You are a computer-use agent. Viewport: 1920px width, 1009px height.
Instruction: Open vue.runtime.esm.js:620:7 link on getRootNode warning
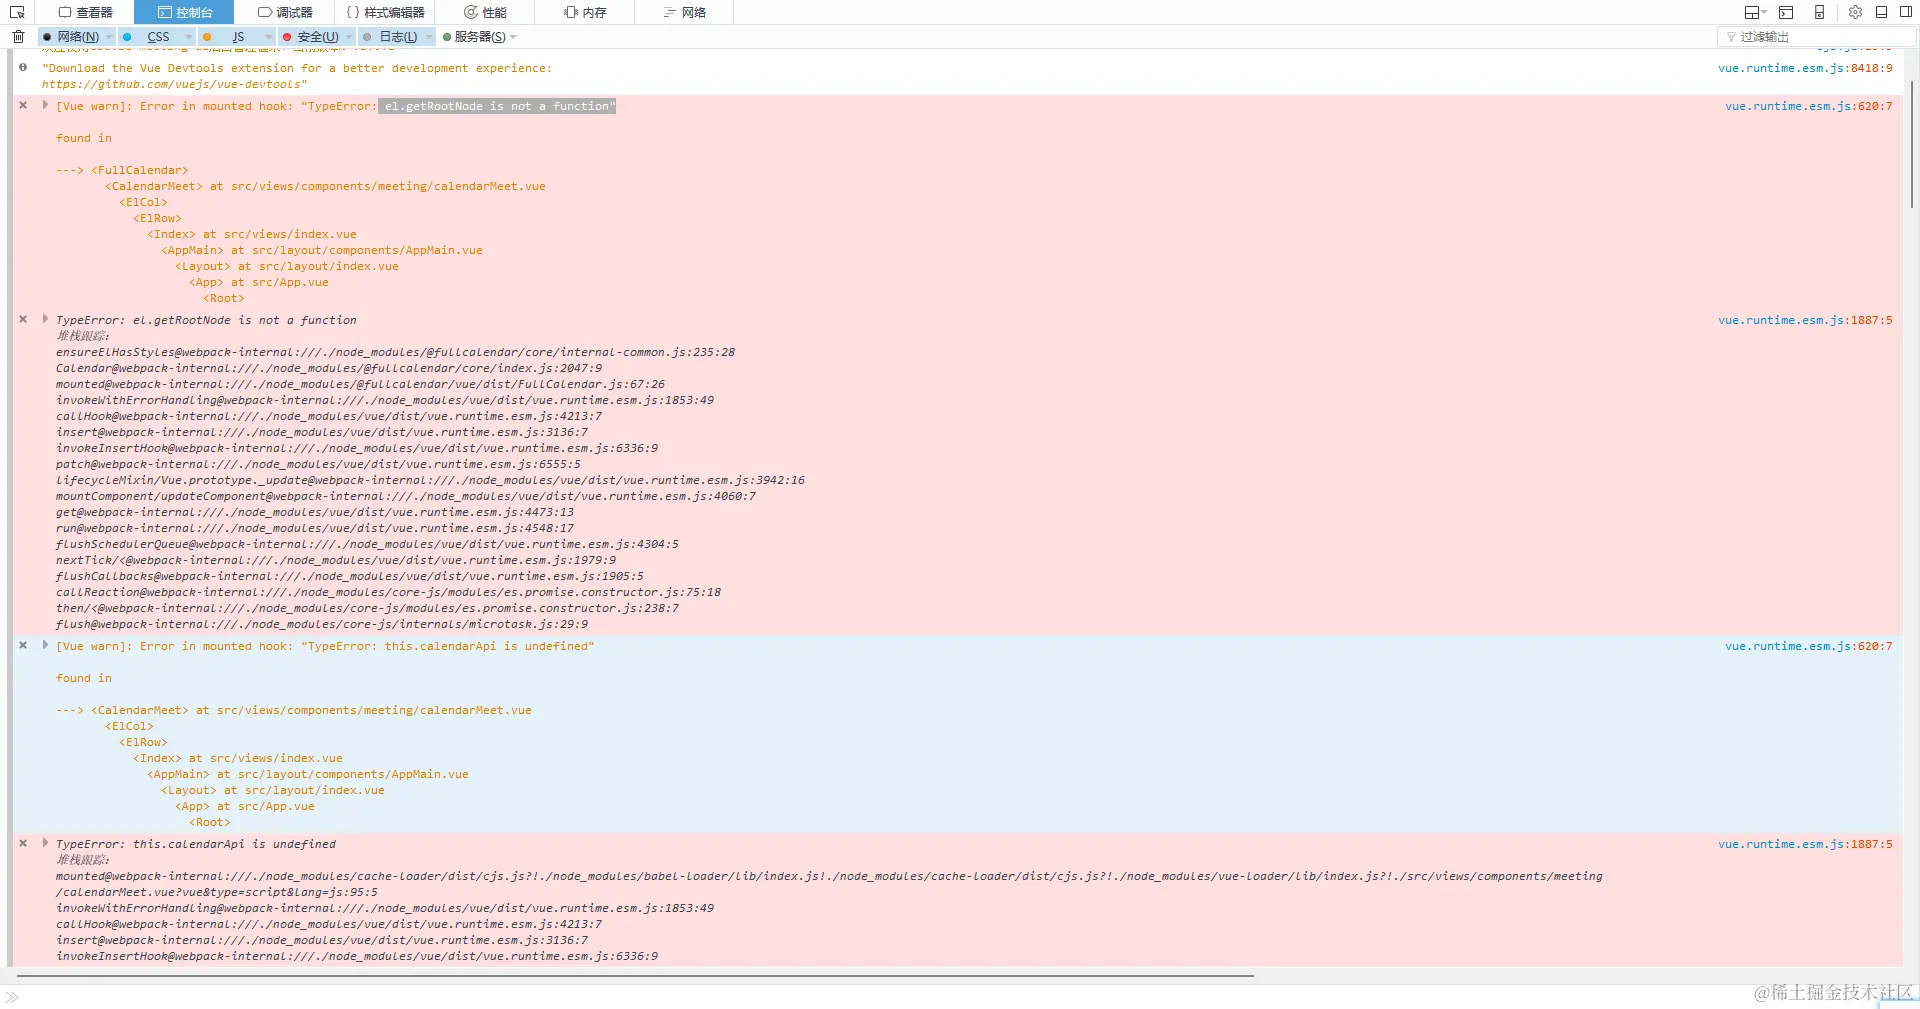[x=1808, y=106]
